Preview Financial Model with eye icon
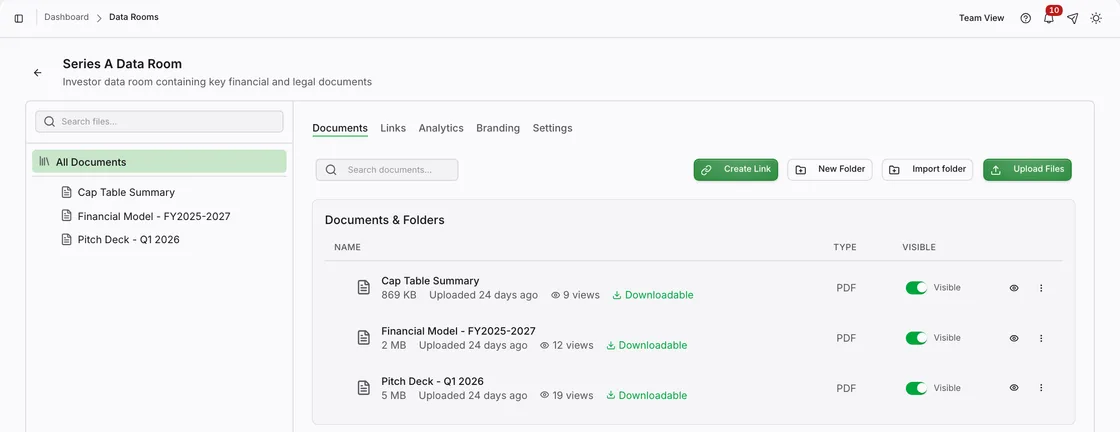 (x=1014, y=338)
